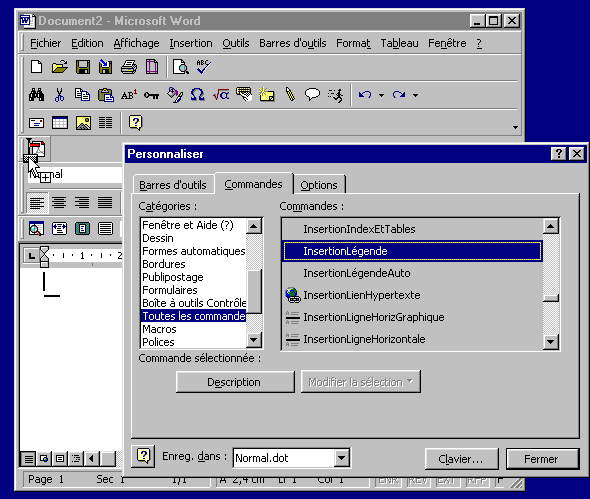The width and height of the screenshot is (590, 499).
Task: Select InsertionLégendeAuto command
Action: pyautogui.click(x=412, y=273)
